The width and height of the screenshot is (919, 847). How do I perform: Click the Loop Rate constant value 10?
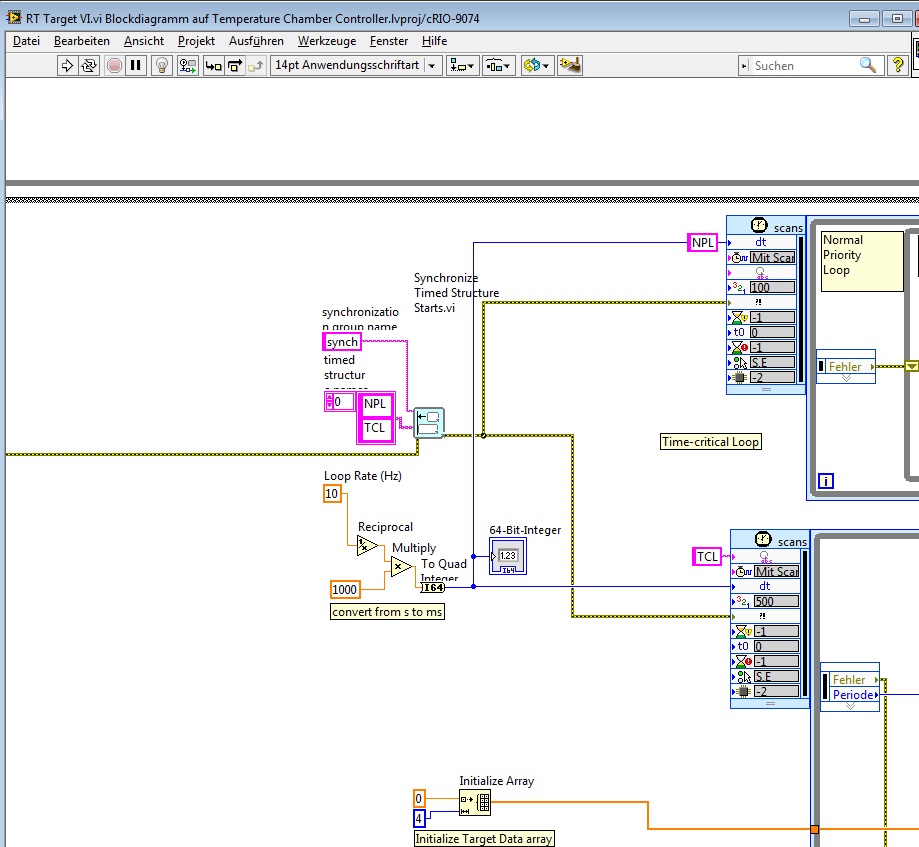[332, 493]
